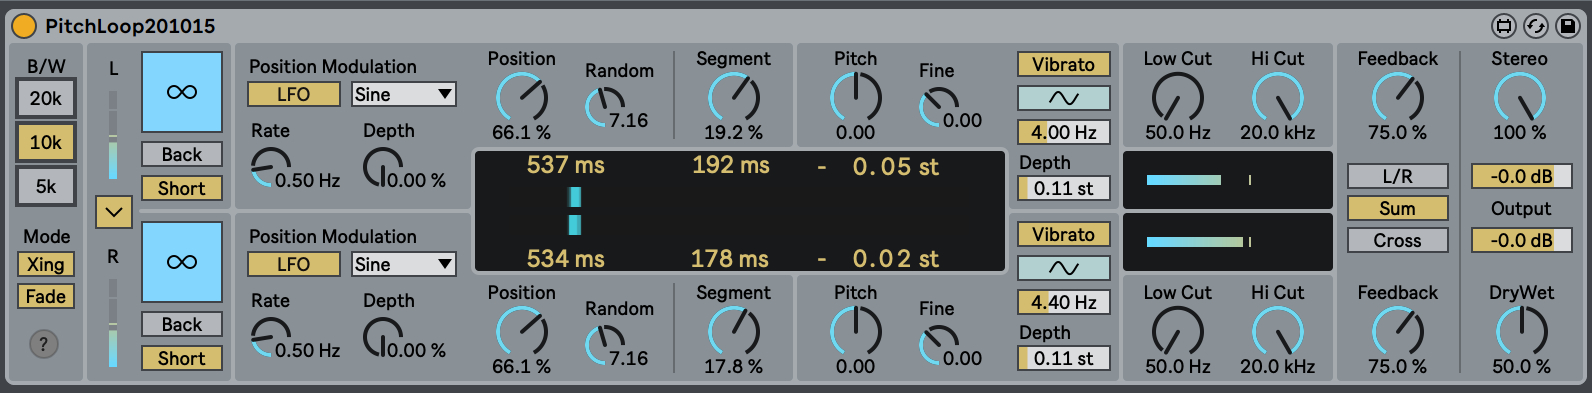
Task: Click the hot-swap preset circular arrows icon
Action: [x=1535, y=25]
